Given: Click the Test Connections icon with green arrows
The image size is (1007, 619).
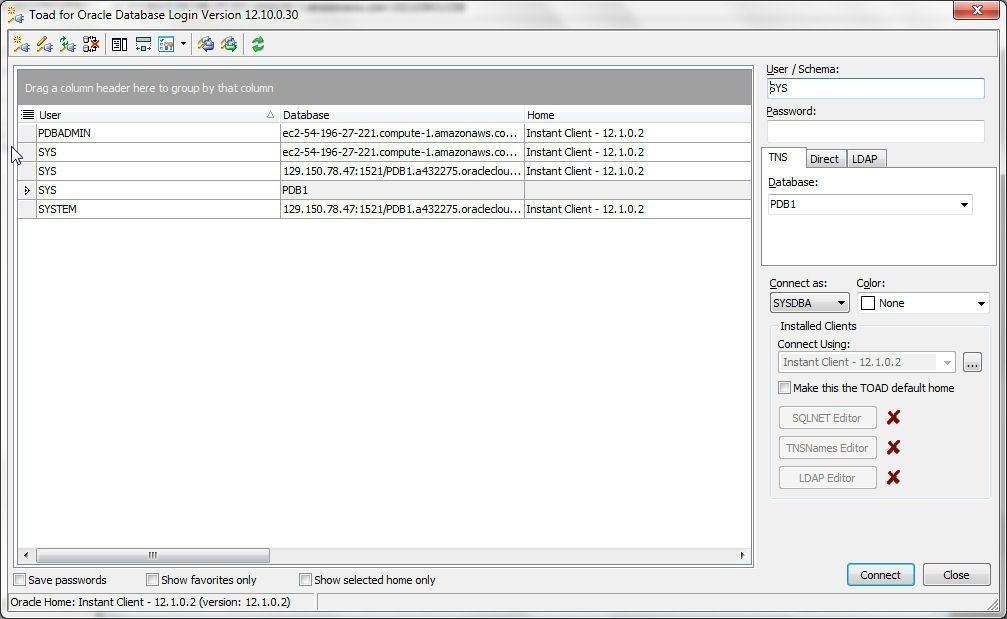Looking at the screenshot, I should tap(67, 44).
